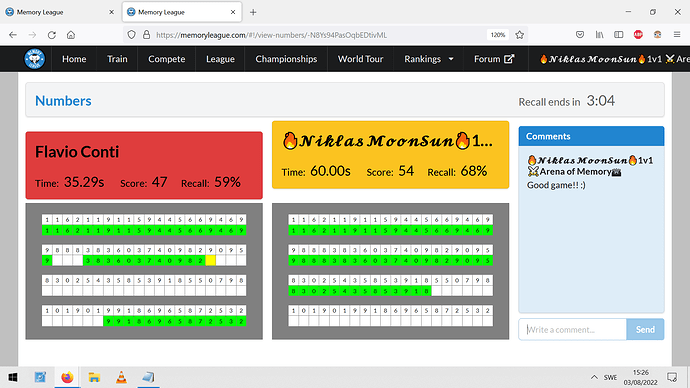
Task: Open the Windows Start menu
Action: (x=13, y=377)
